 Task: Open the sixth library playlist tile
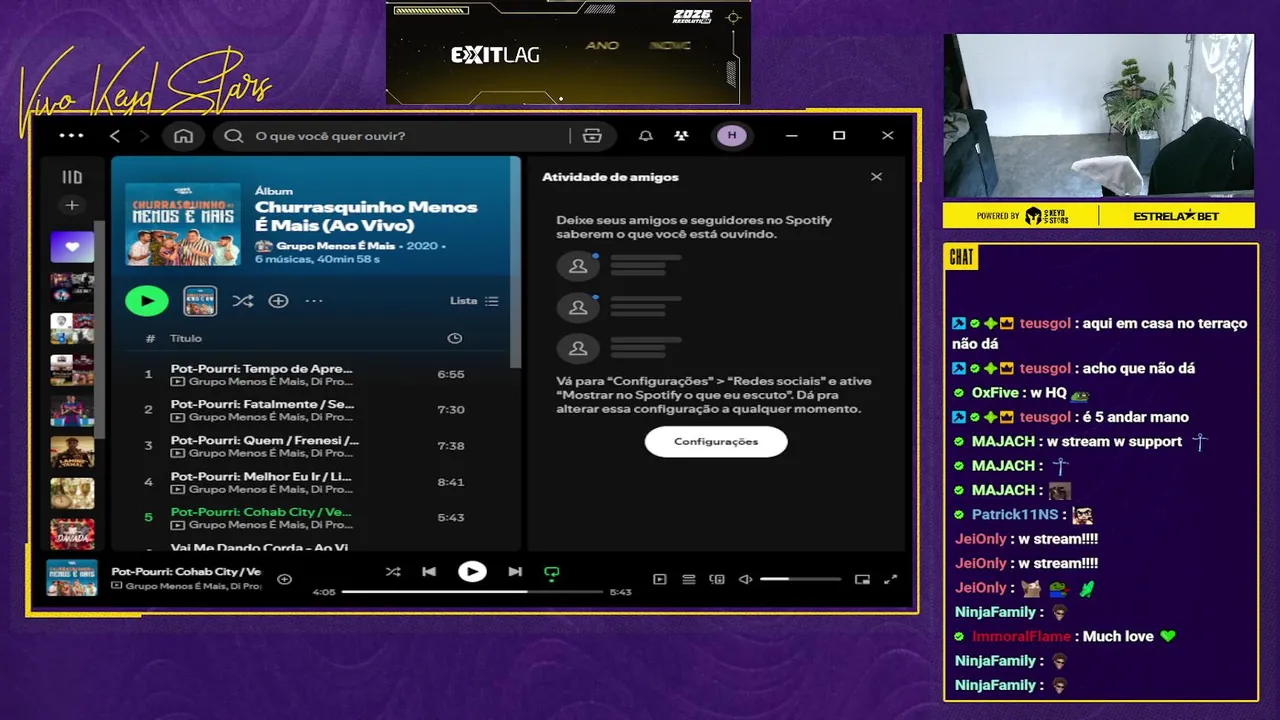(x=72, y=452)
